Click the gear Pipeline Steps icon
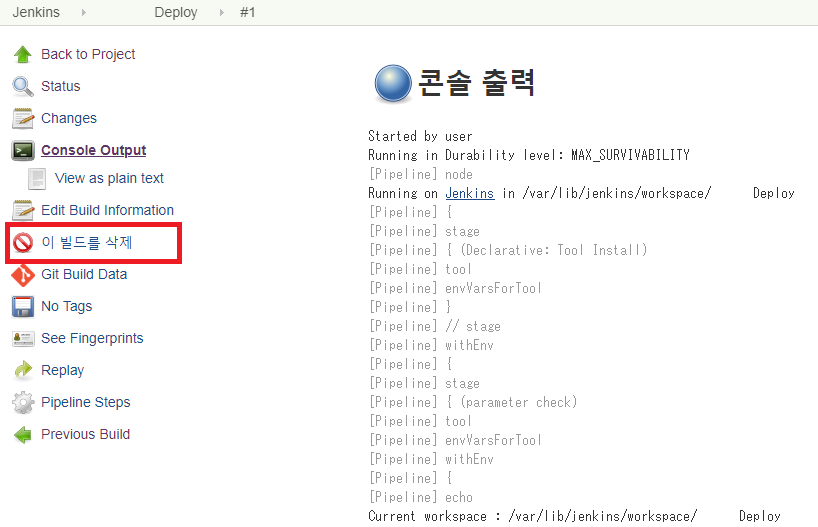 22,402
